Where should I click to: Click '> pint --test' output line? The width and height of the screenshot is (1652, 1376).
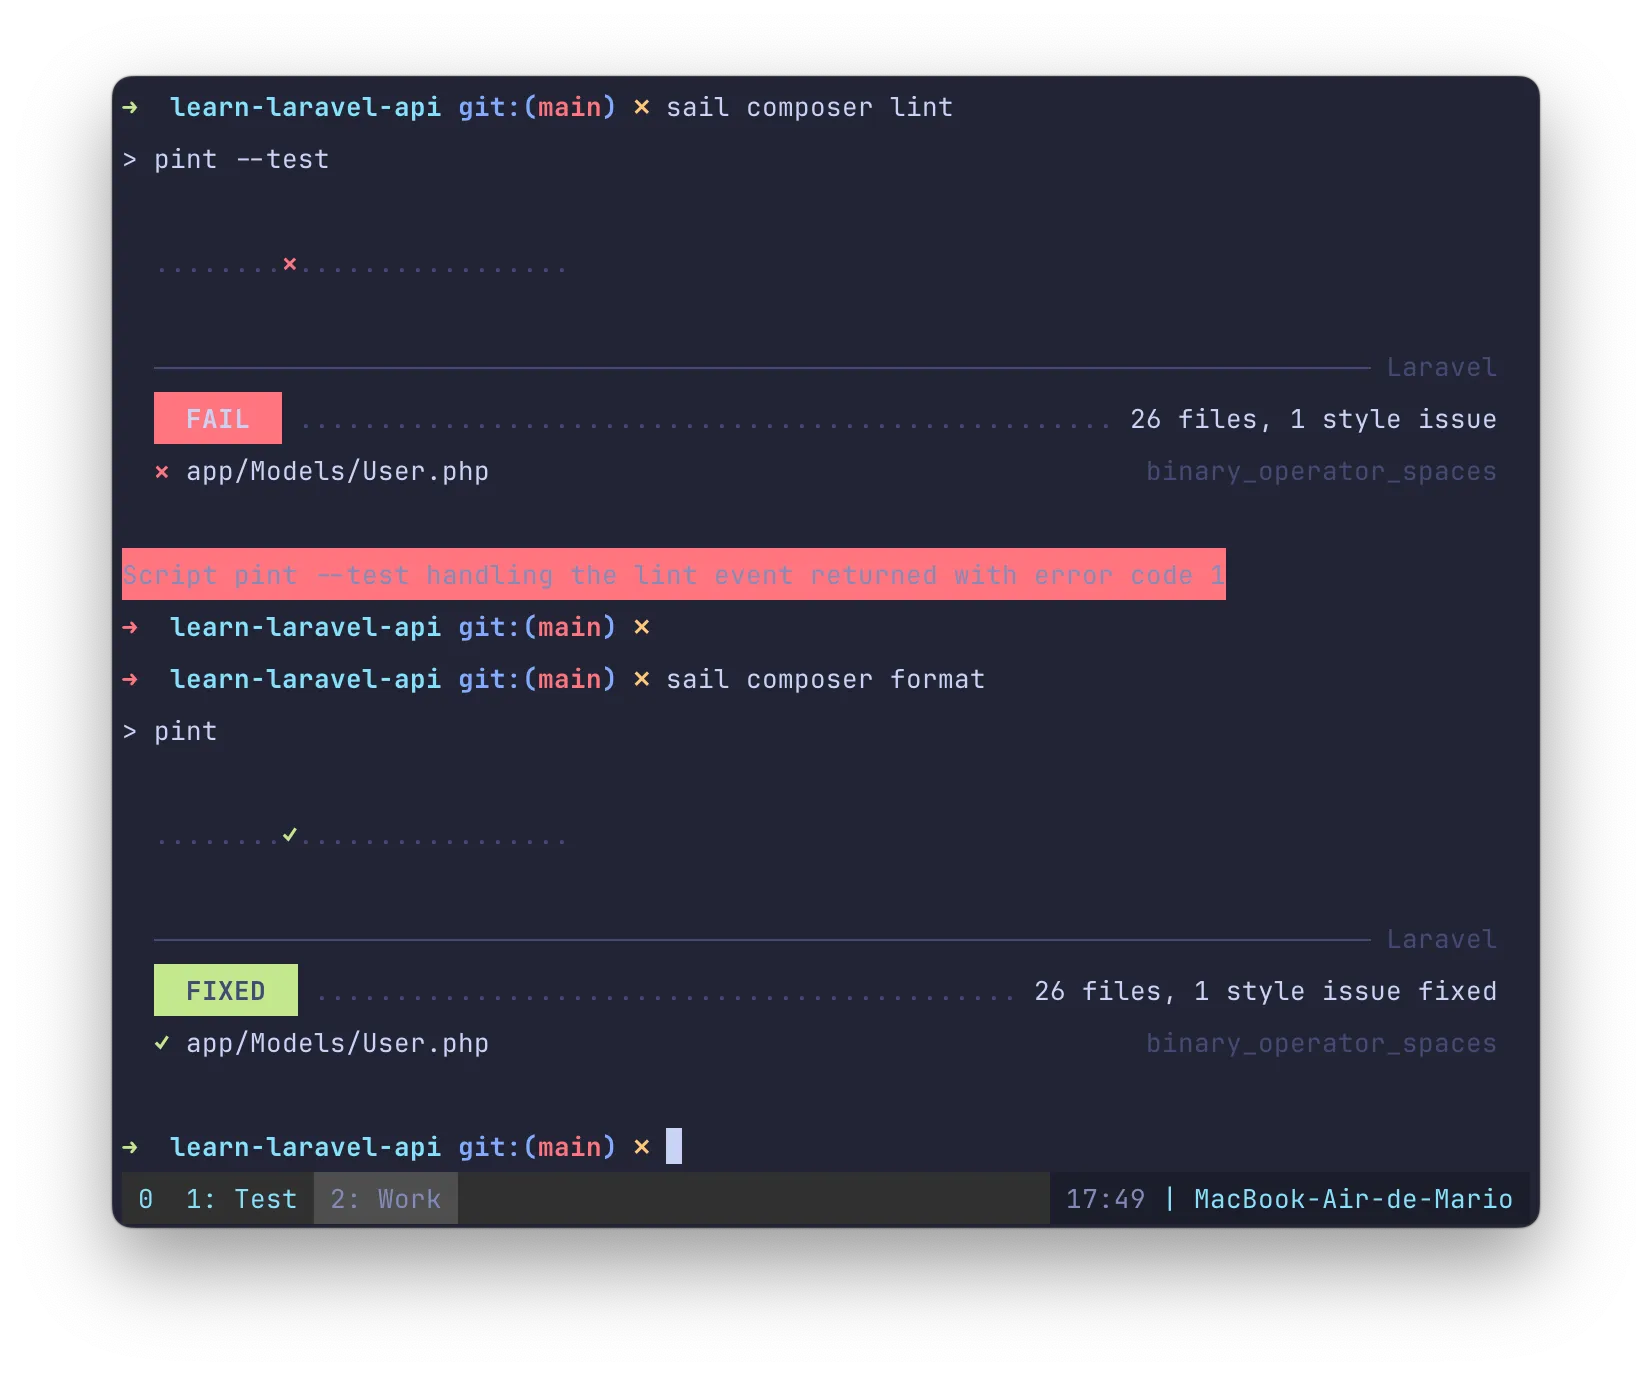tap(226, 159)
